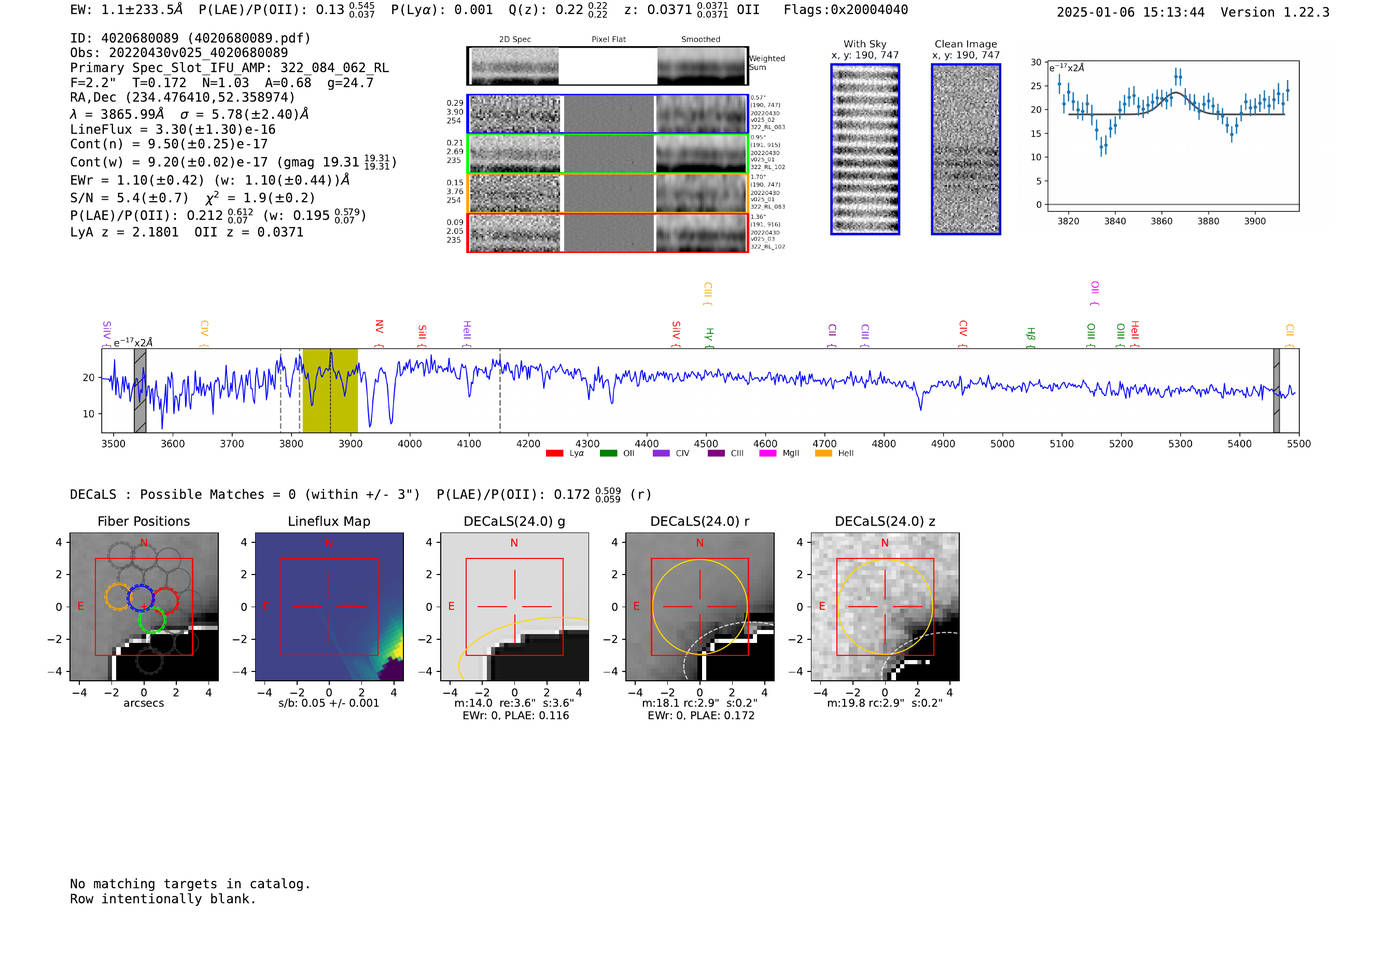Open the Lineflux Map thumbnail
Image resolution: width=1400 pixels, height=953 pixels.
[x=329, y=606]
